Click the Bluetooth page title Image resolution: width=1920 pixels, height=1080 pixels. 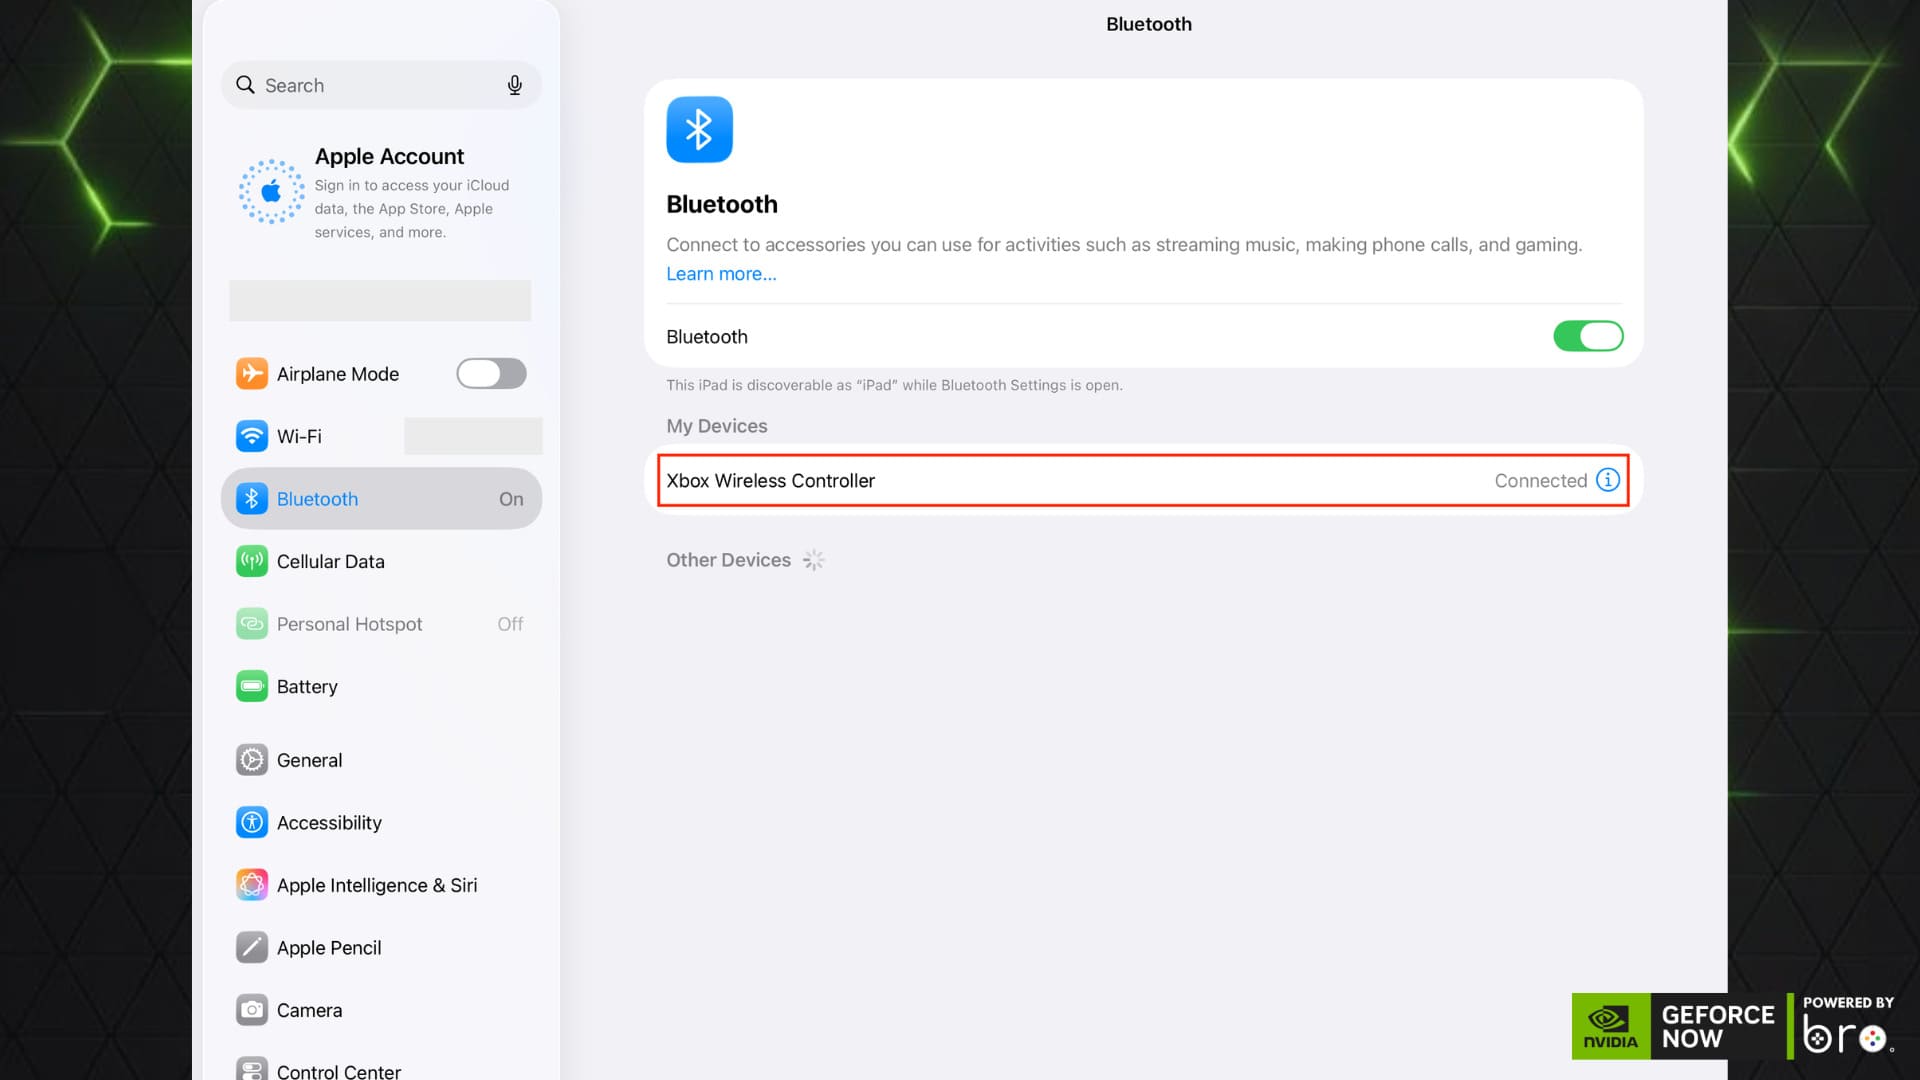(x=1148, y=24)
